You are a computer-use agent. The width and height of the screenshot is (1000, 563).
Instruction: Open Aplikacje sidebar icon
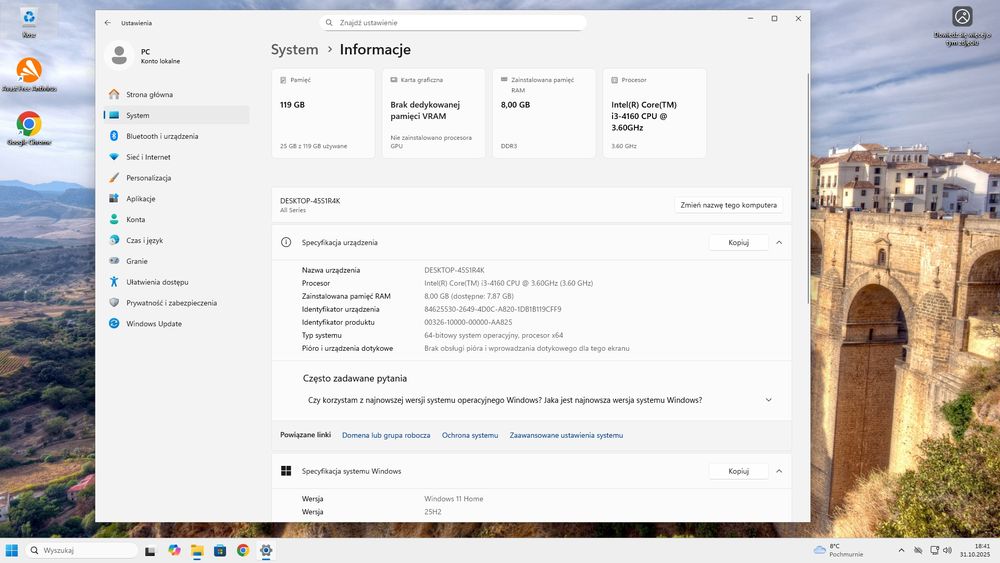(114, 198)
